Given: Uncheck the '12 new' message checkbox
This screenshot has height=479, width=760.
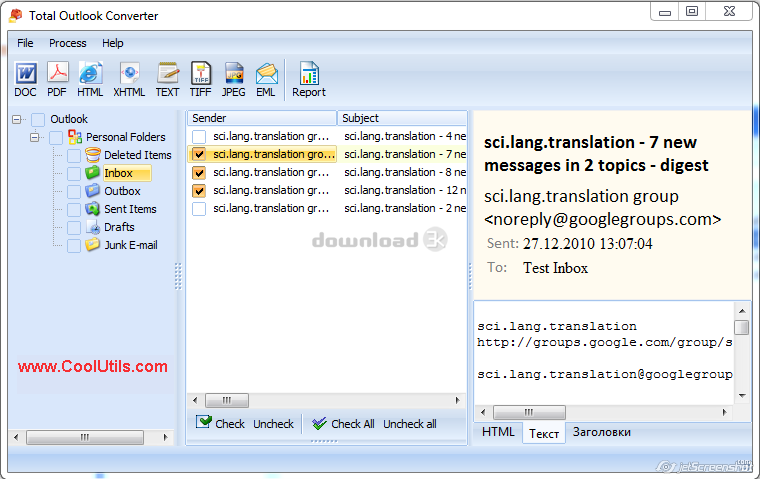Looking at the screenshot, I should (199, 191).
